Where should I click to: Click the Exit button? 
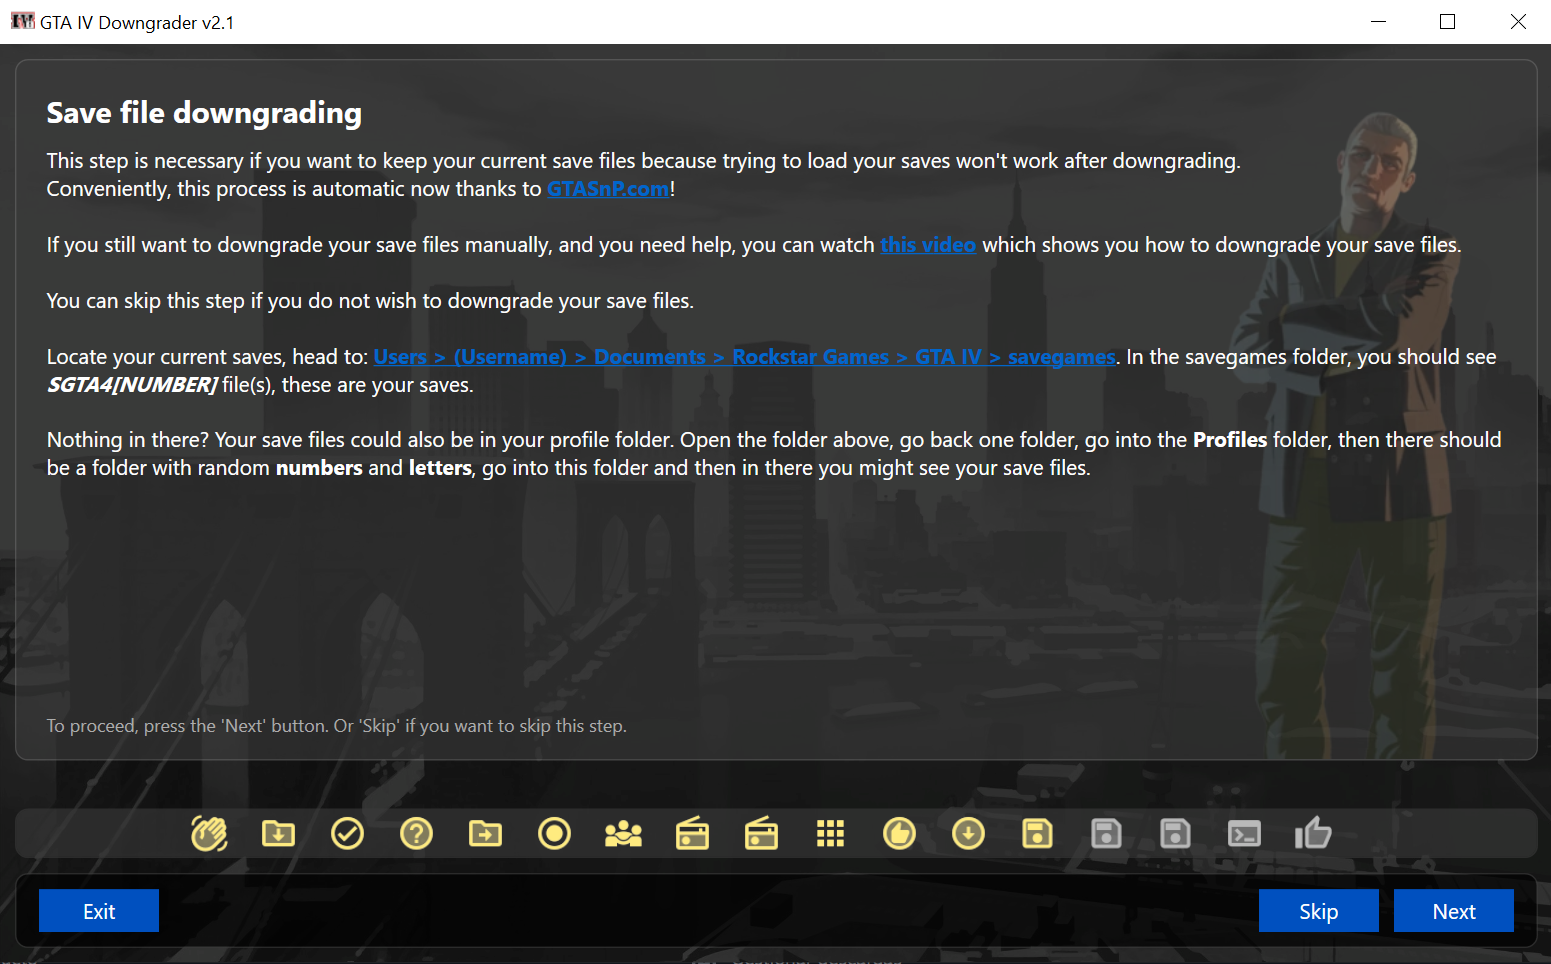tap(99, 911)
